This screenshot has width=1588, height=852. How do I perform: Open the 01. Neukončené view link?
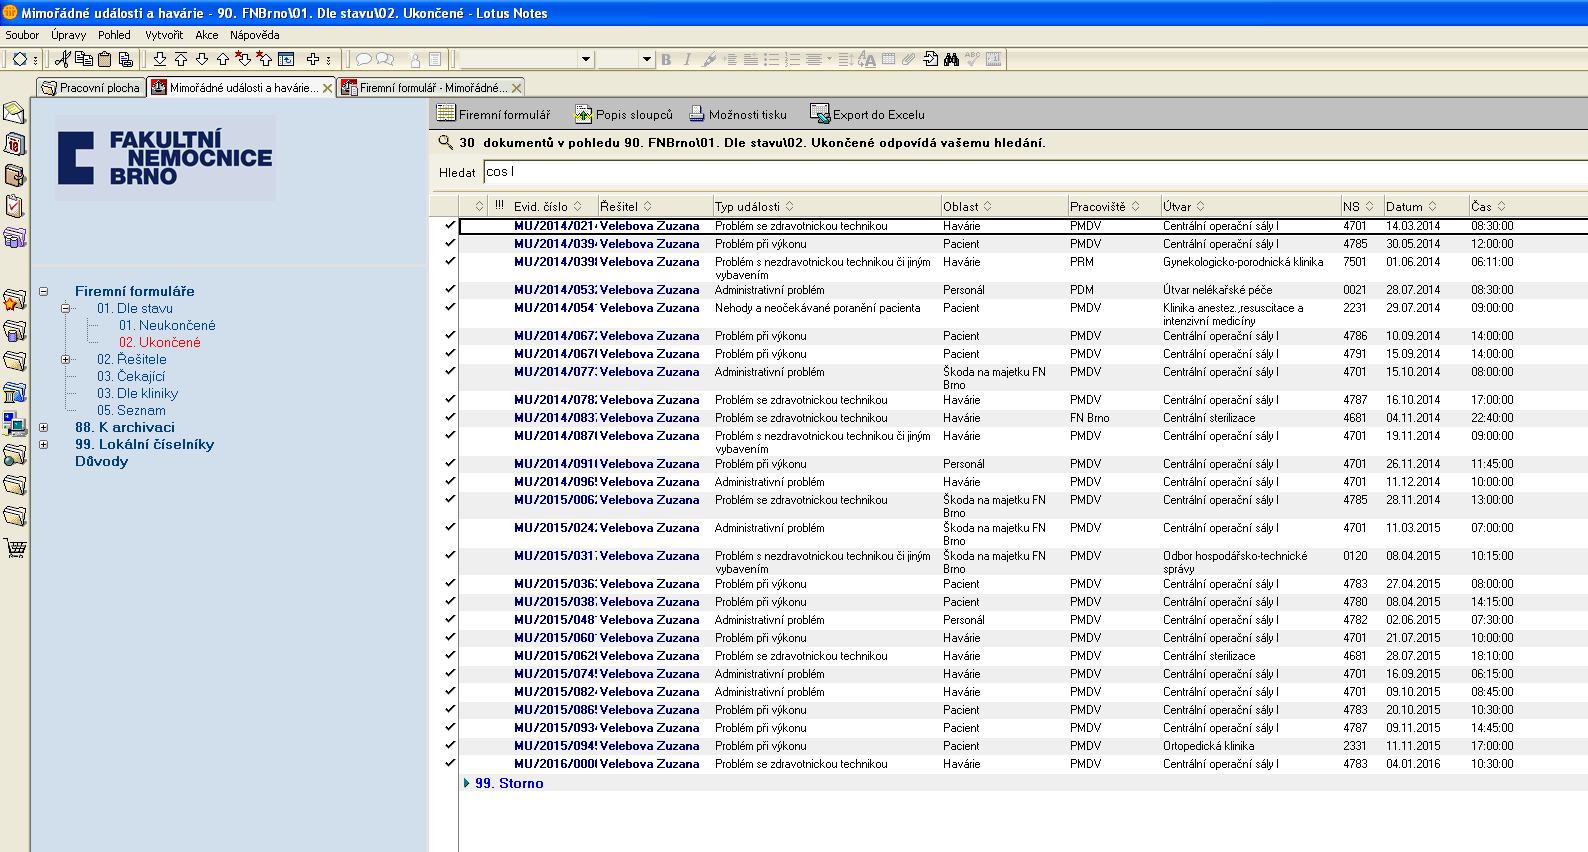pos(167,325)
